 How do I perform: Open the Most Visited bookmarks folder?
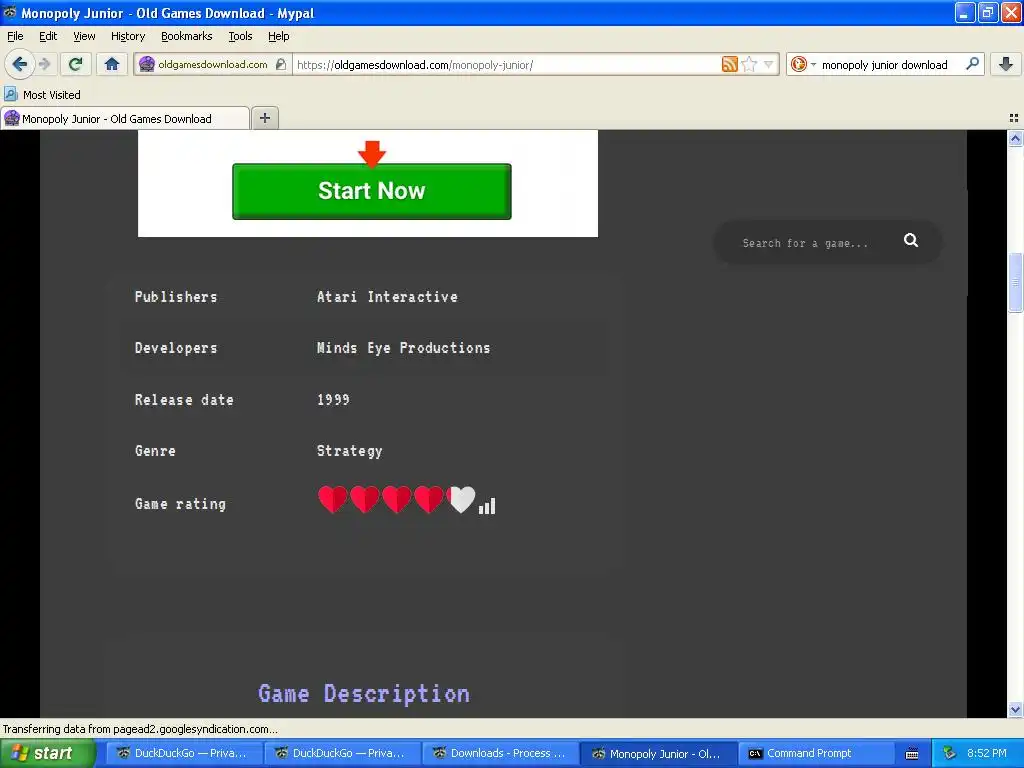43,95
